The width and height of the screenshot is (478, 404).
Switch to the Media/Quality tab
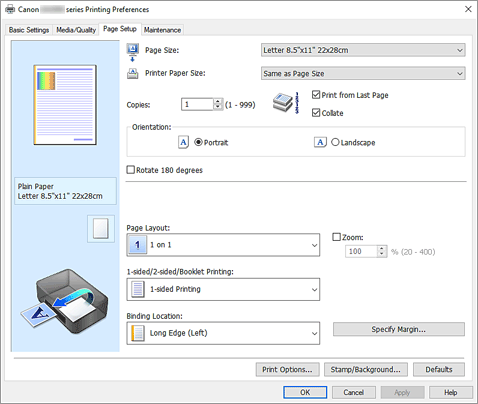[x=76, y=30]
